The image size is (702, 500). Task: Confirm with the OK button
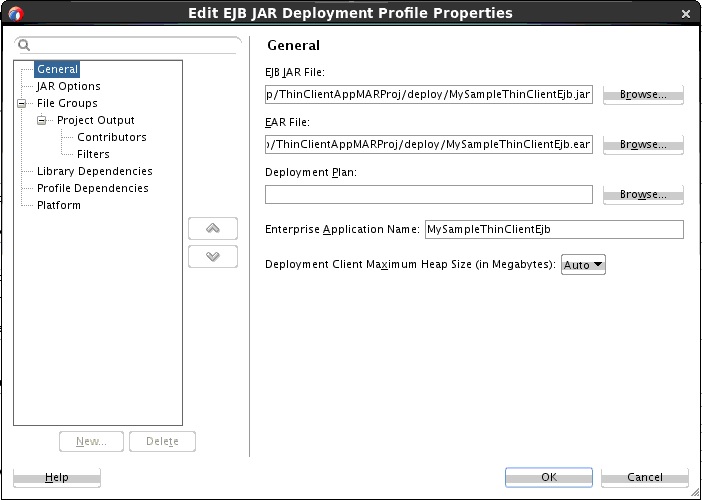tap(549, 478)
